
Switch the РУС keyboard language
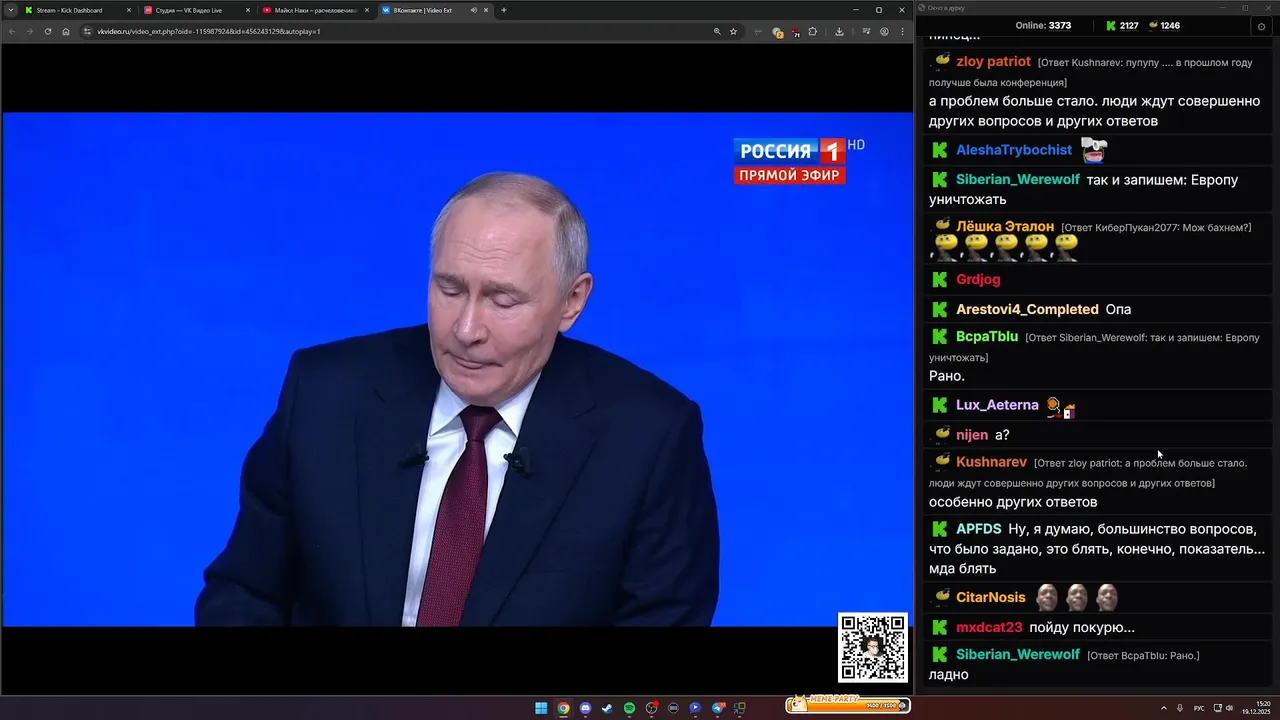coord(1199,708)
